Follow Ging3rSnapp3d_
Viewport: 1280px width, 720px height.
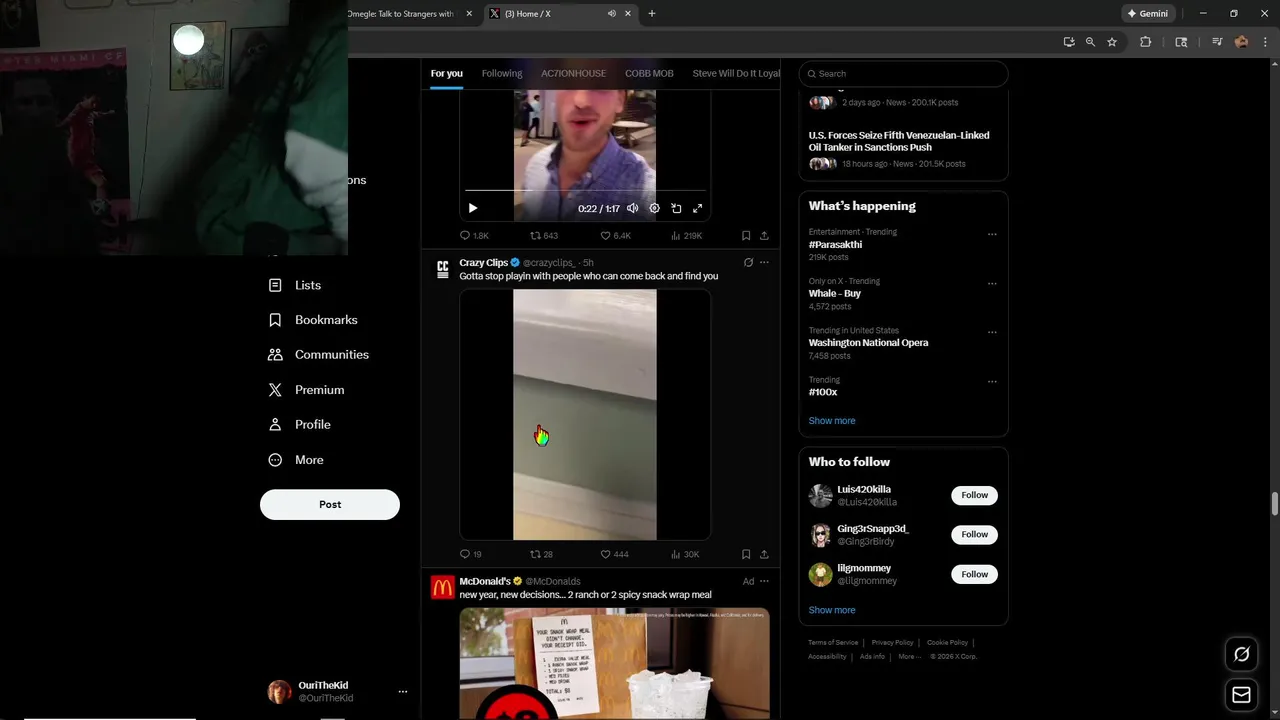click(975, 534)
